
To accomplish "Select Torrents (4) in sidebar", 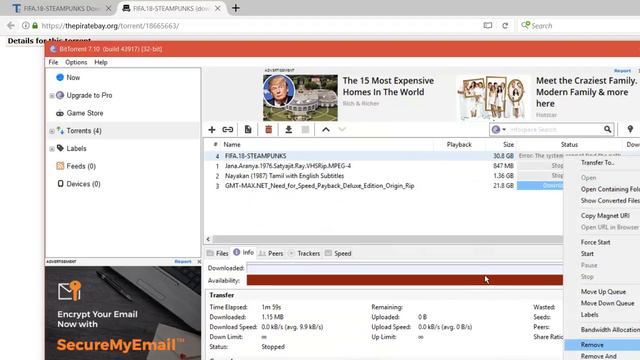I will coord(84,131).
